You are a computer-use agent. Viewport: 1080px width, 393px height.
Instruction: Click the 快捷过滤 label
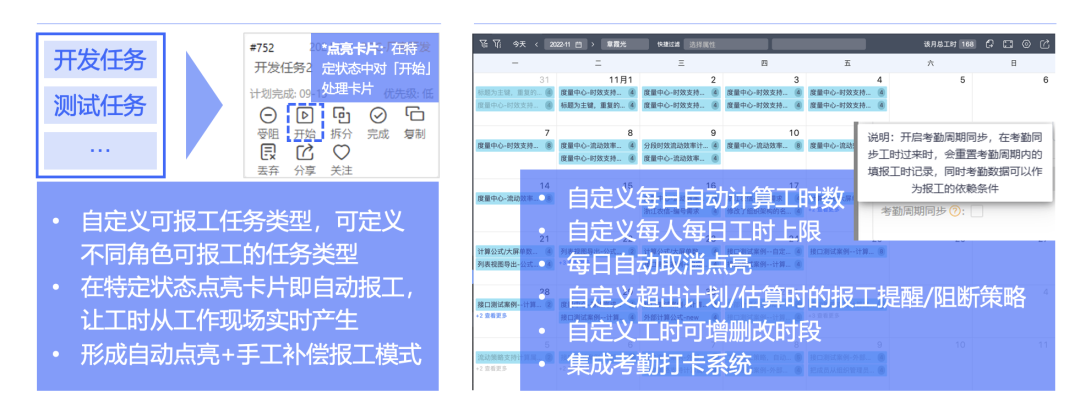[x=669, y=44]
